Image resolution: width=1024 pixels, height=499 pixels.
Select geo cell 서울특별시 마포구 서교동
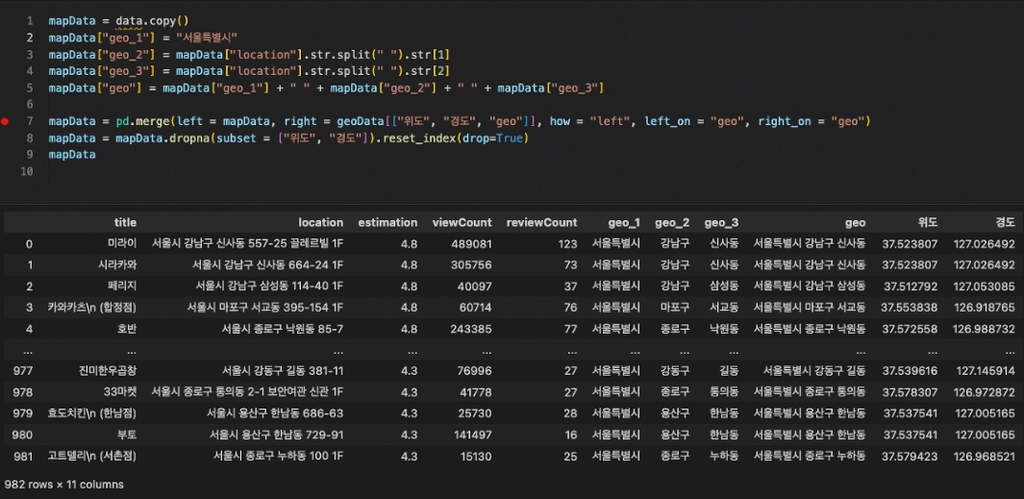point(810,307)
